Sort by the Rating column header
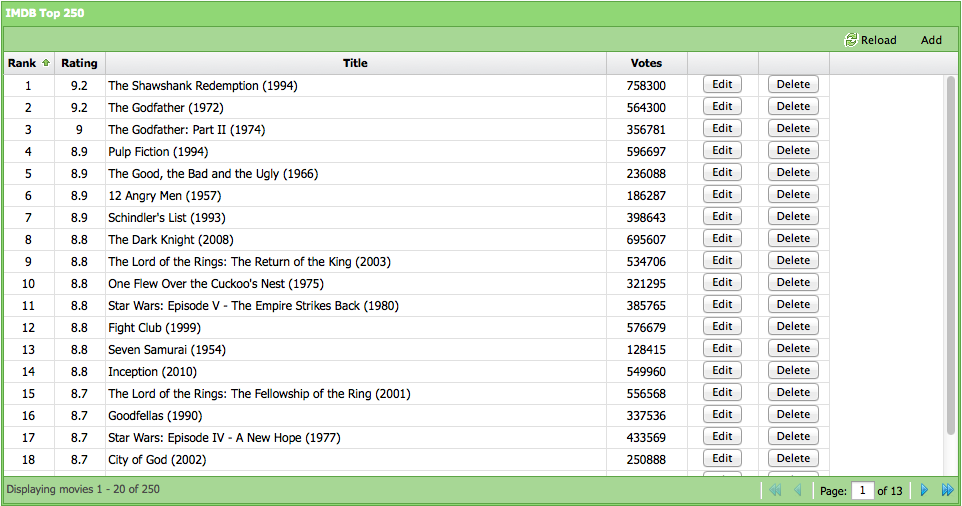The width and height of the screenshot is (962, 506). [x=79, y=63]
